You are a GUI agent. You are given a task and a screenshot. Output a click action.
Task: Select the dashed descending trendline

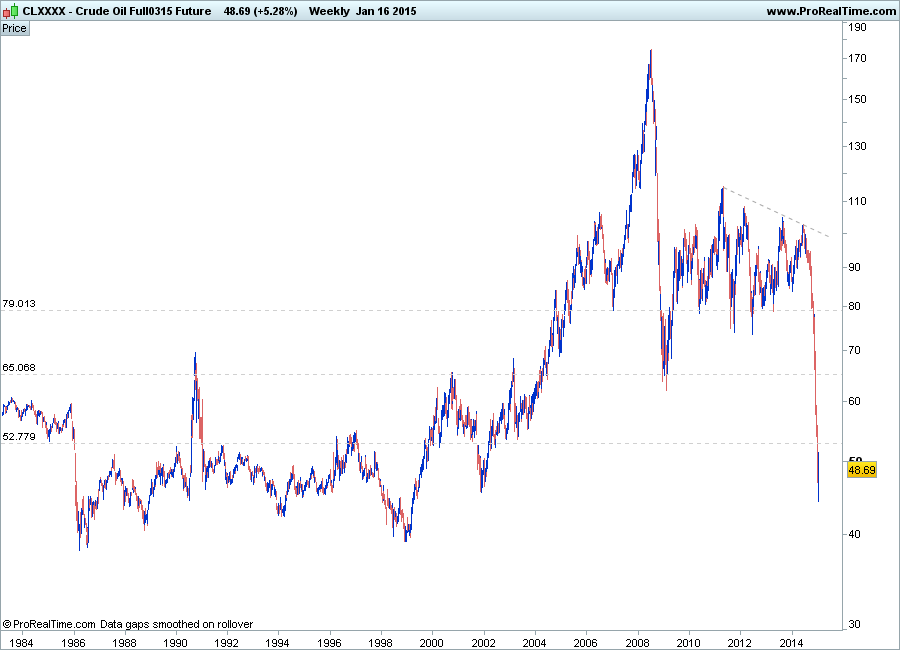[776, 212]
